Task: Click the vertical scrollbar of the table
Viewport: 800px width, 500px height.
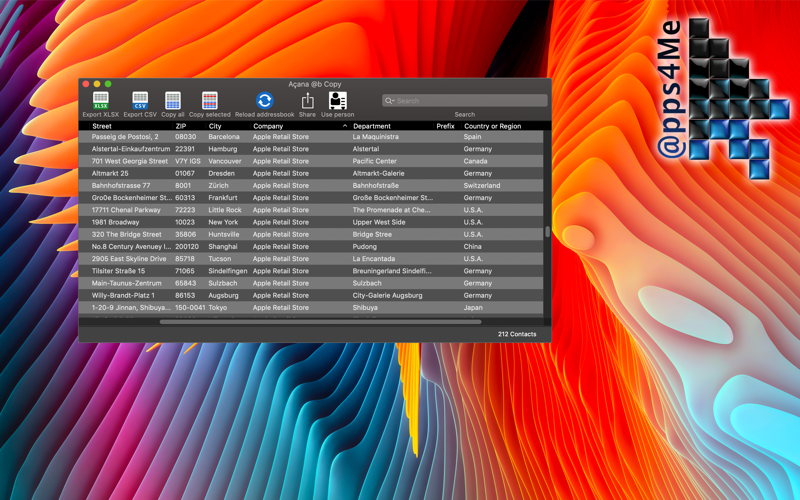Action: [547, 231]
